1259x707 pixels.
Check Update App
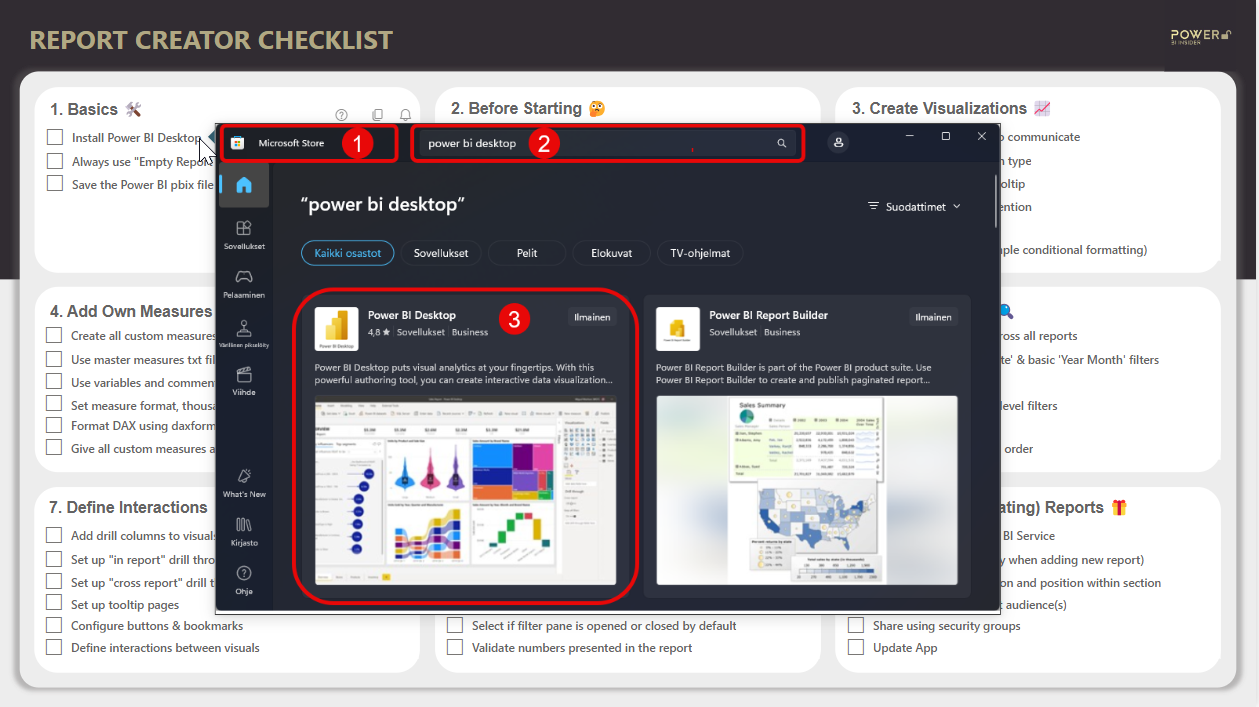coord(856,648)
